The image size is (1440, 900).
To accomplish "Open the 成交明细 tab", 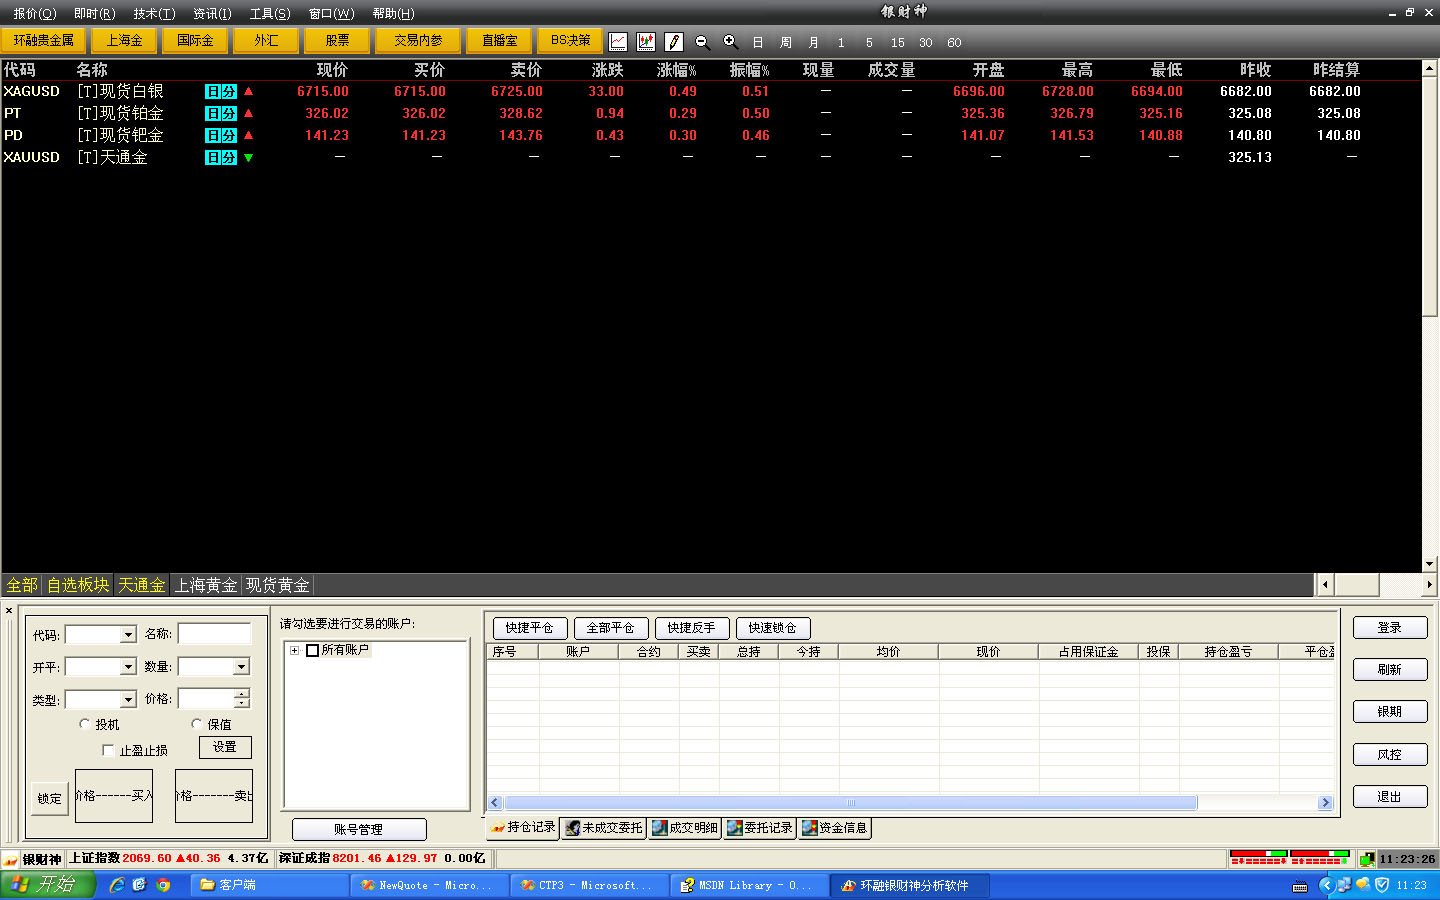I will [686, 828].
